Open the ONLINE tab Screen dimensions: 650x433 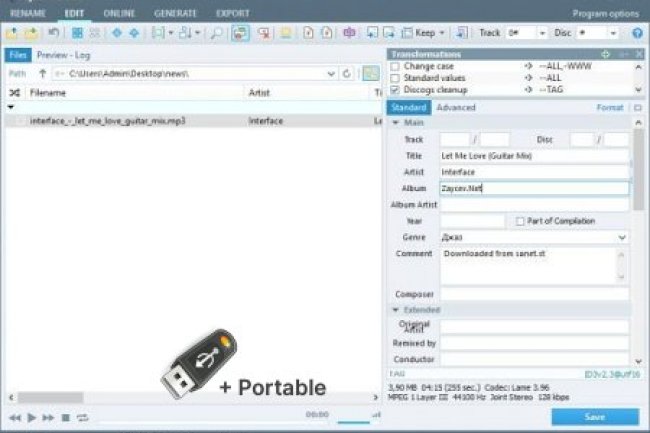coord(119,13)
